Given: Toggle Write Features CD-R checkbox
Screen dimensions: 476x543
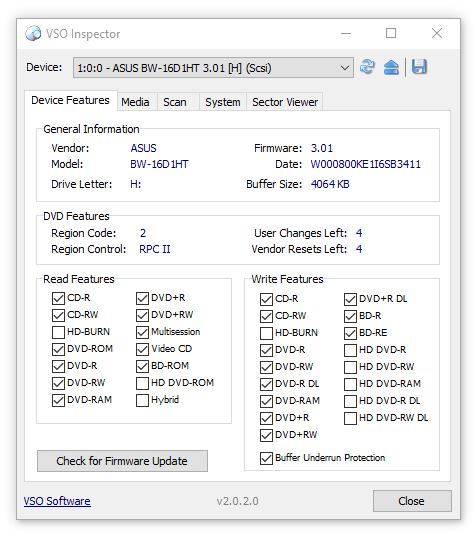Looking at the screenshot, I should click(x=266, y=299).
